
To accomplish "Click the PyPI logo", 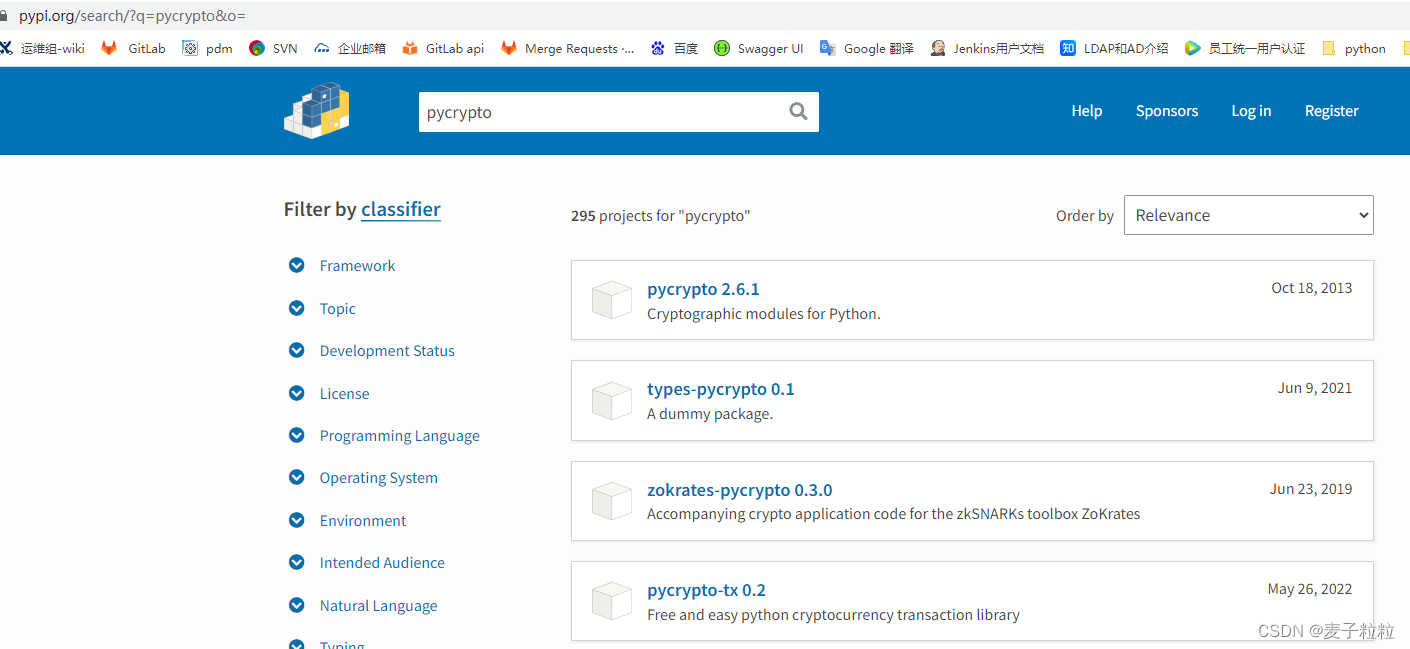I will pos(316,110).
